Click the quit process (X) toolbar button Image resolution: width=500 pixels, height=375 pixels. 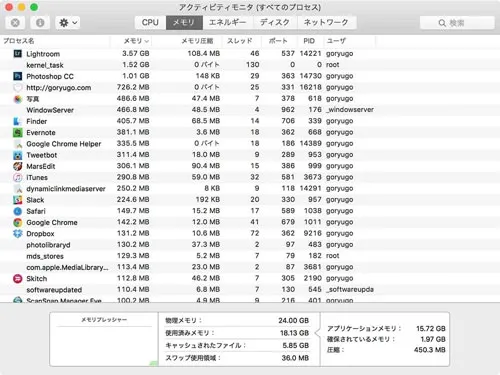pyautogui.click(x=15, y=23)
